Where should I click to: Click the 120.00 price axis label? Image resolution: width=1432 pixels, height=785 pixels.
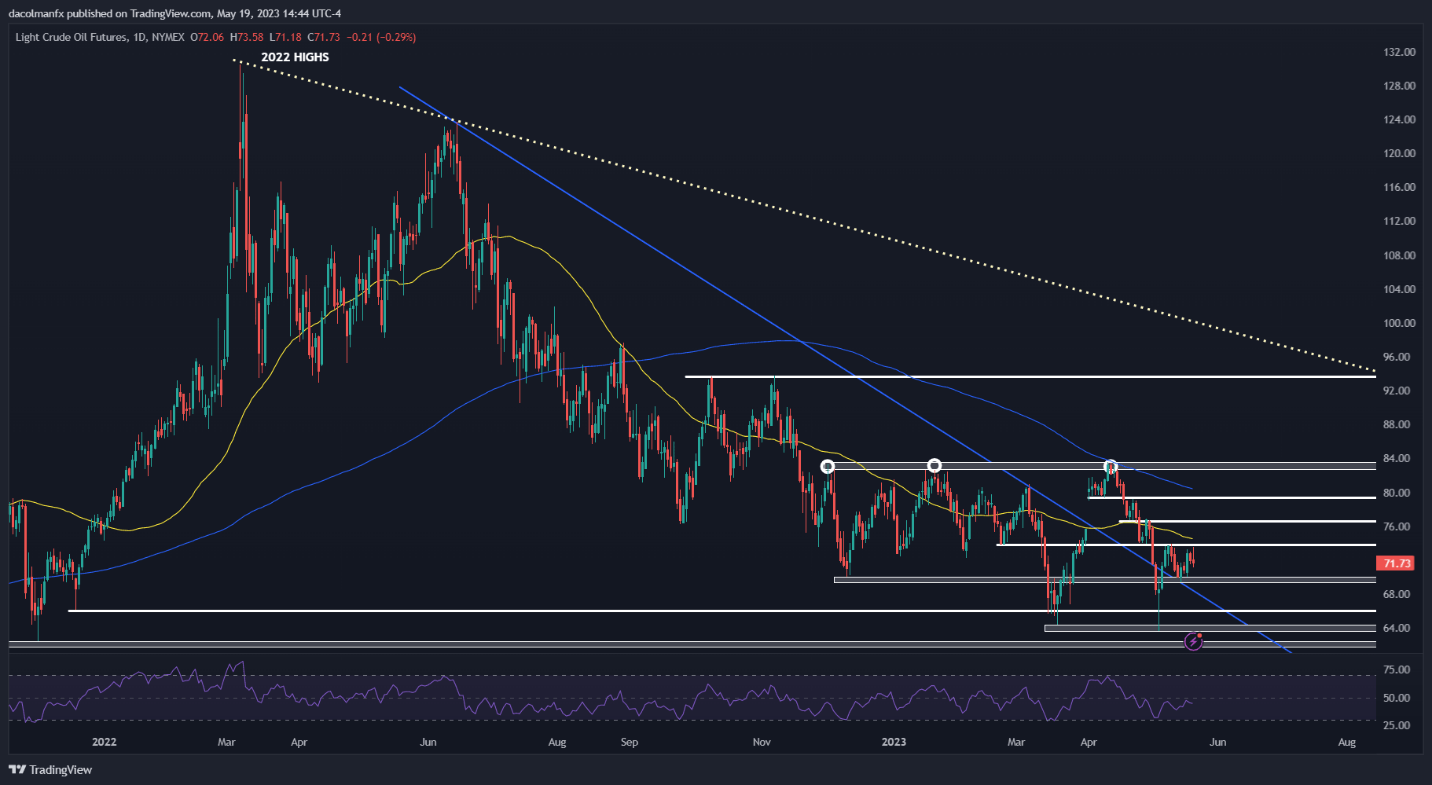tap(1400, 154)
